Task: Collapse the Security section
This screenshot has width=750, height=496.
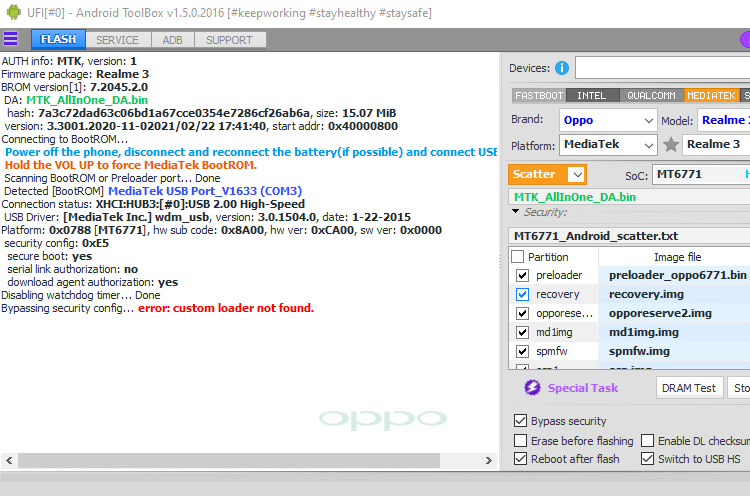Action: (x=516, y=211)
